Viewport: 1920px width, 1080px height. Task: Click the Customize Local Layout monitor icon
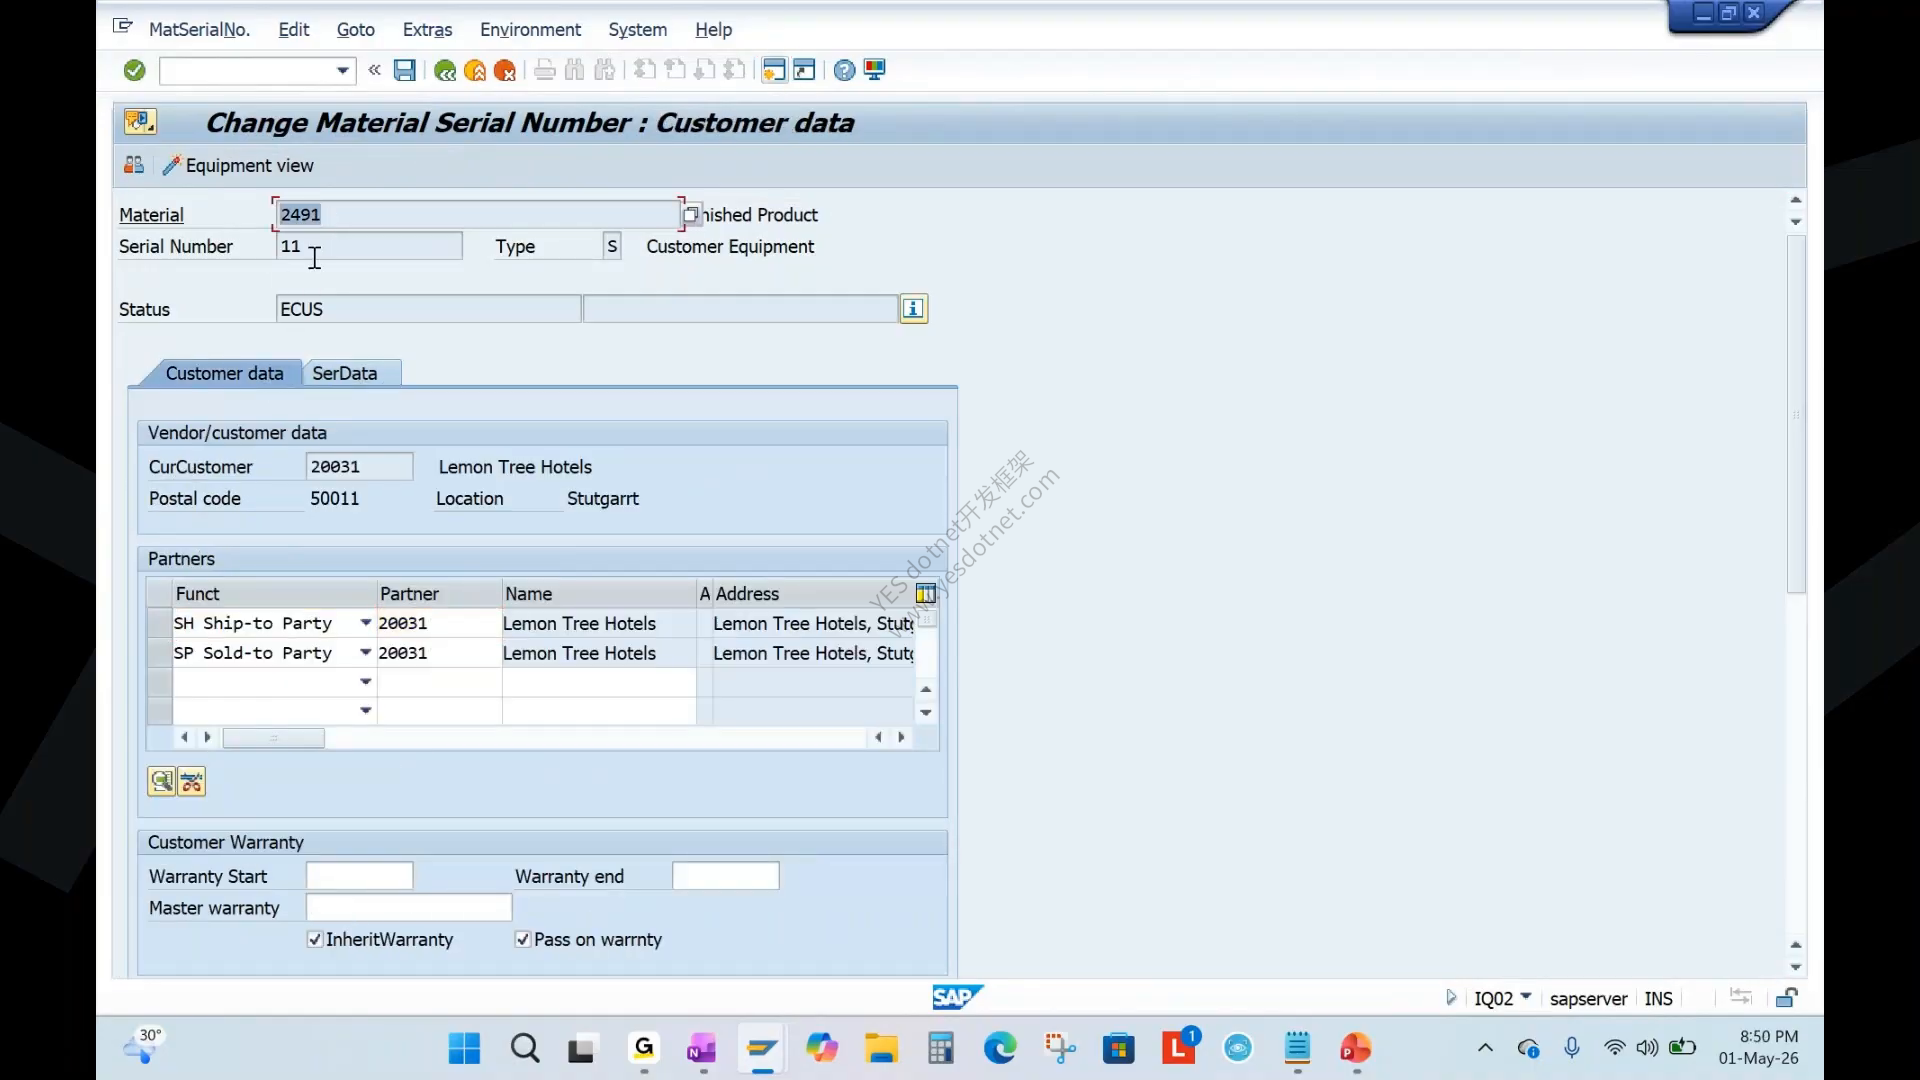pyautogui.click(x=875, y=70)
